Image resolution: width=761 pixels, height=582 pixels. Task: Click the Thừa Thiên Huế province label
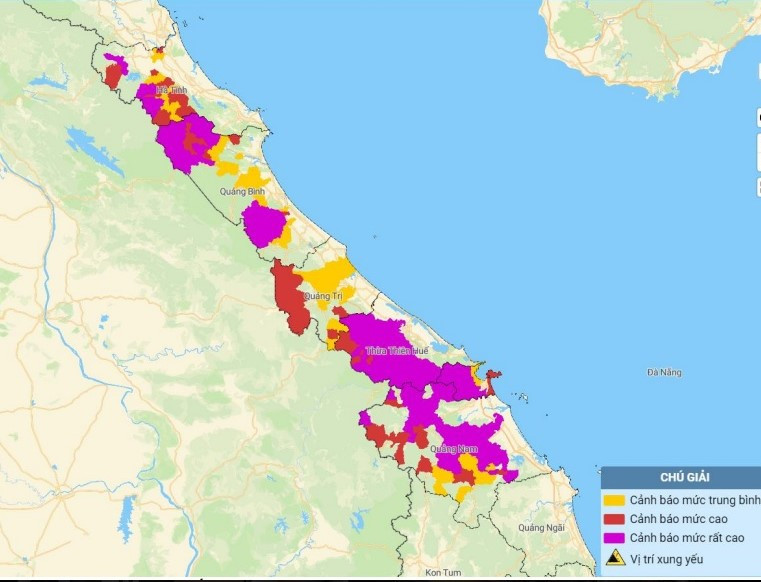pos(397,352)
